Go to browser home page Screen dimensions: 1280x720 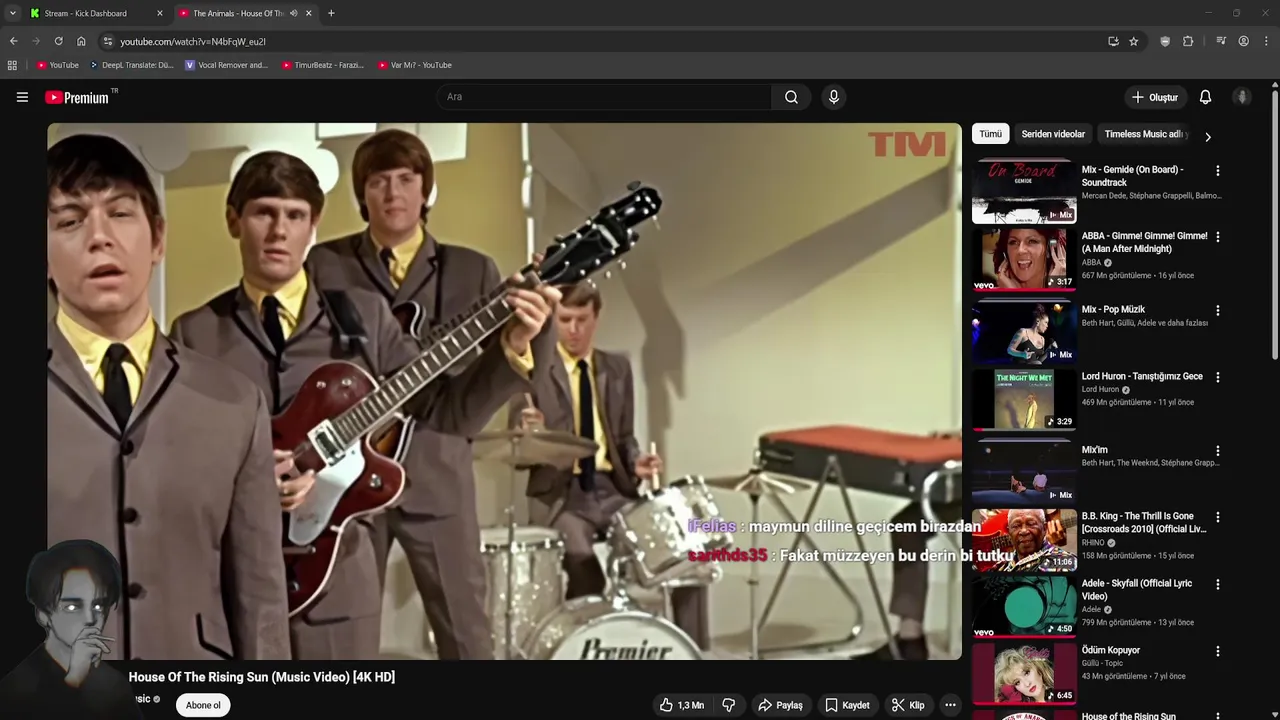pyautogui.click(x=81, y=41)
